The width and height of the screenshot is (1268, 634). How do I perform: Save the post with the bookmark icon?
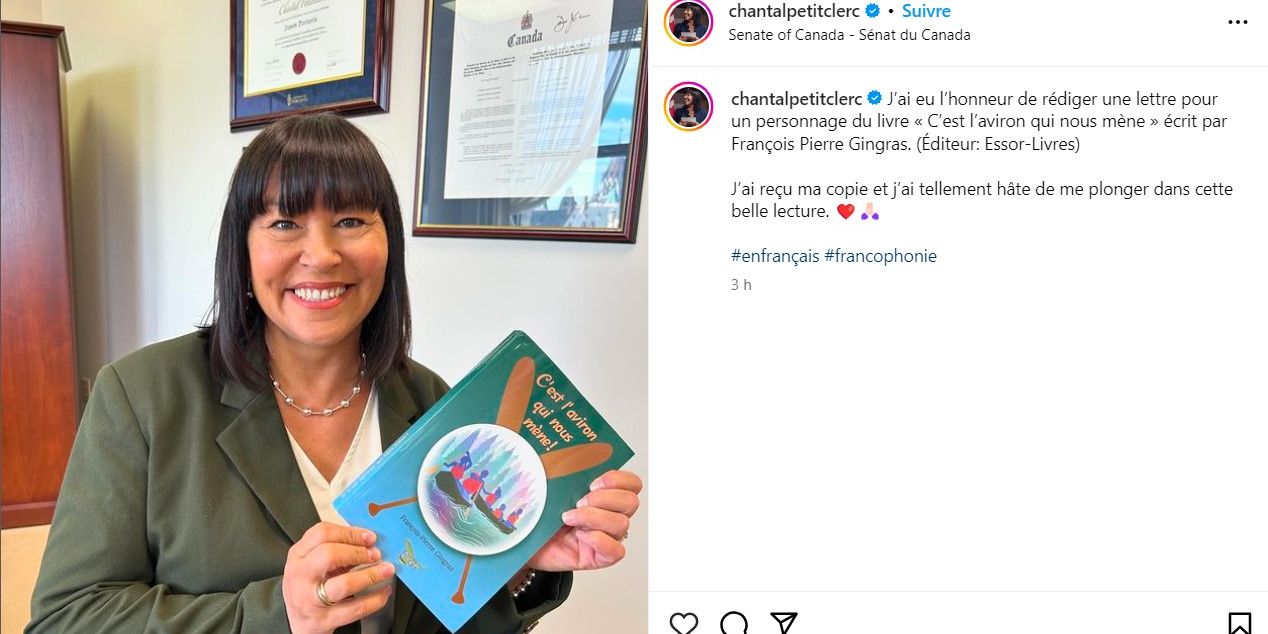[x=1239, y=623]
